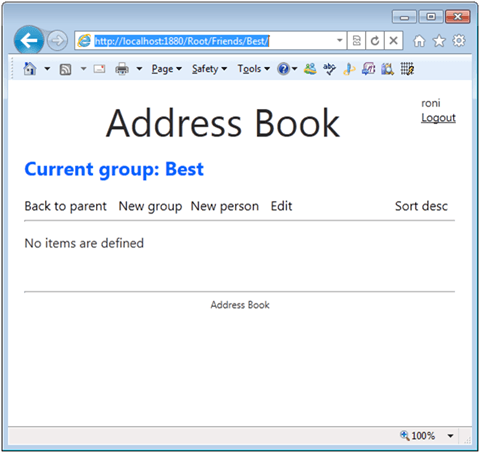Refresh the page with the reload icon
This screenshot has width=480, height=453.
pyautogui.click(x=375, y=41)
